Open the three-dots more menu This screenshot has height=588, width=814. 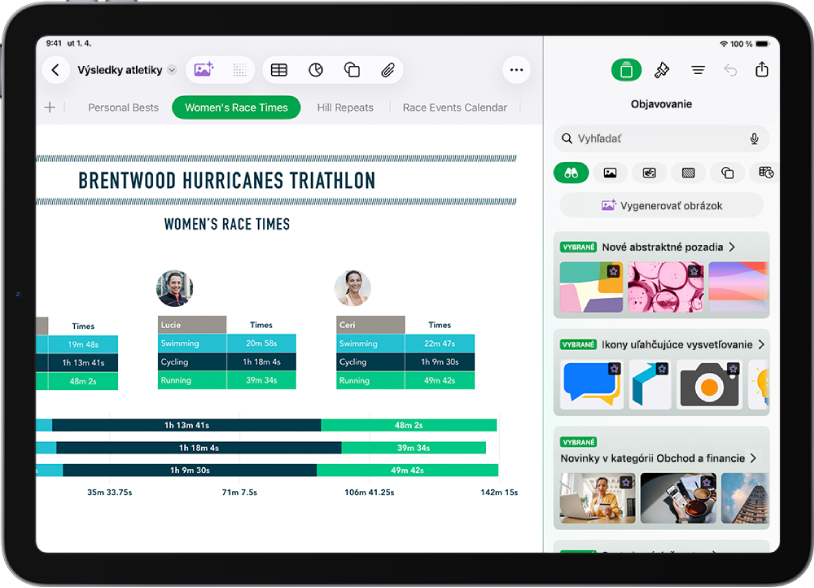click(x=516, y=70)
